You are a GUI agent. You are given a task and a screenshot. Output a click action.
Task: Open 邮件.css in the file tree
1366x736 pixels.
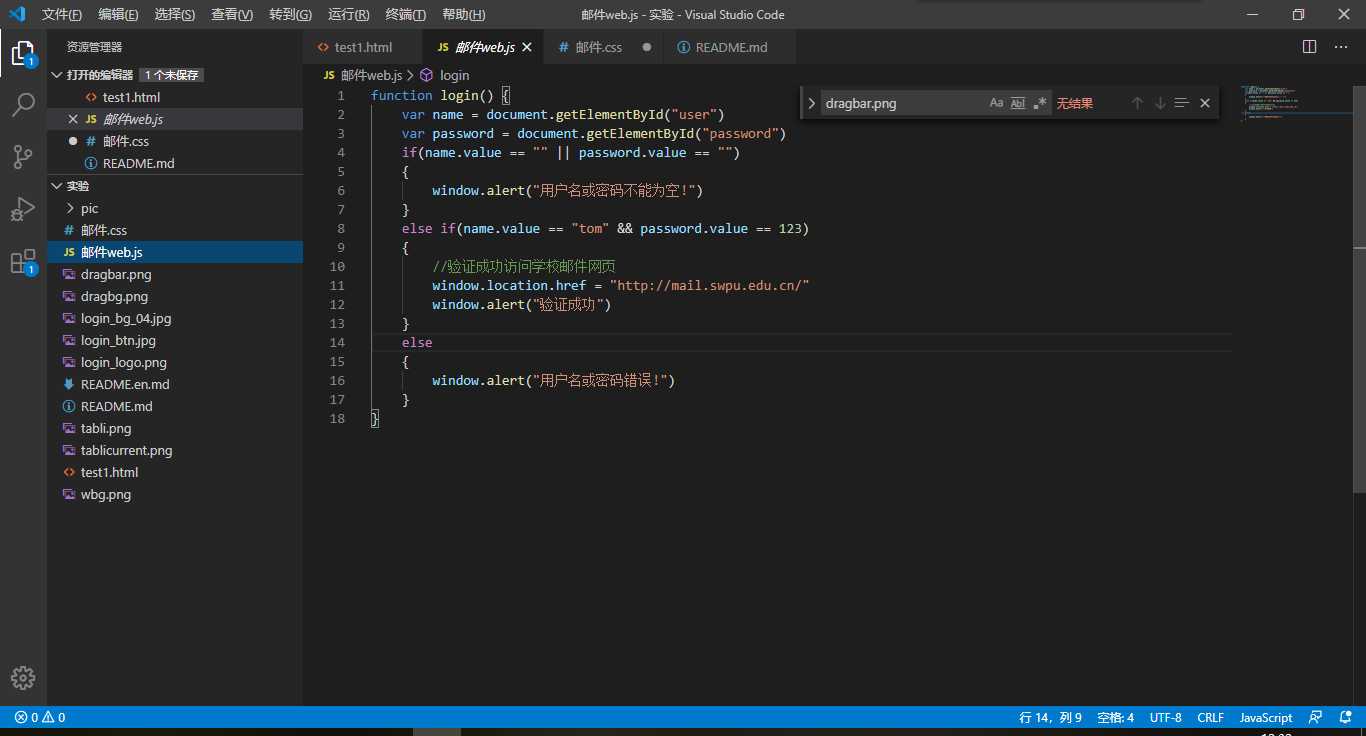pyautogui.click(x=175, y=230)
